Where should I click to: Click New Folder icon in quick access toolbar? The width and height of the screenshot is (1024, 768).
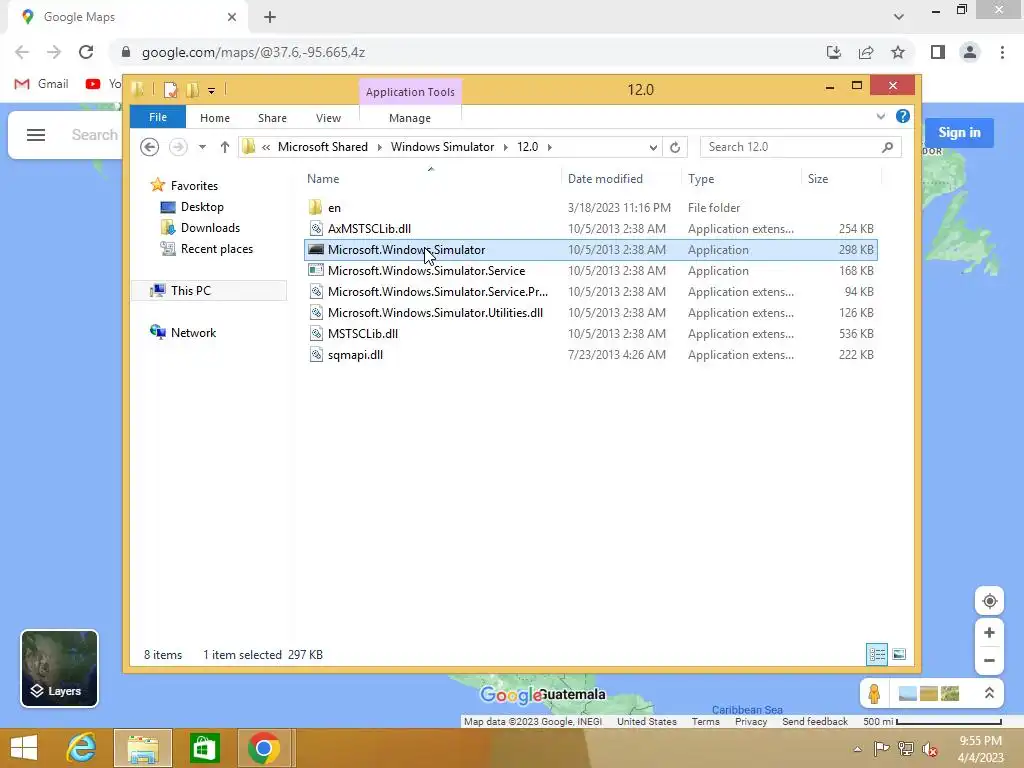[193, 89]
